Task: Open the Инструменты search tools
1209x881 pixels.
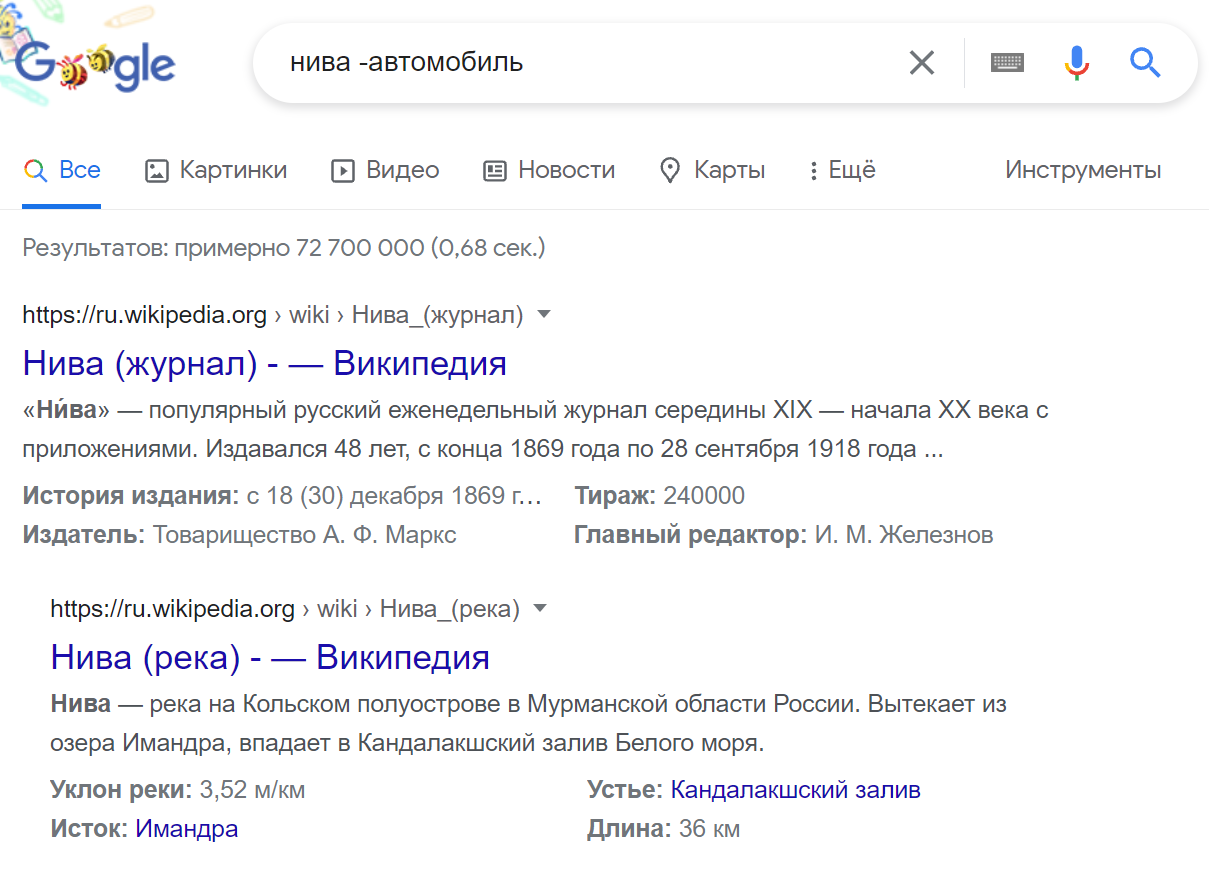Action: 1083,170
